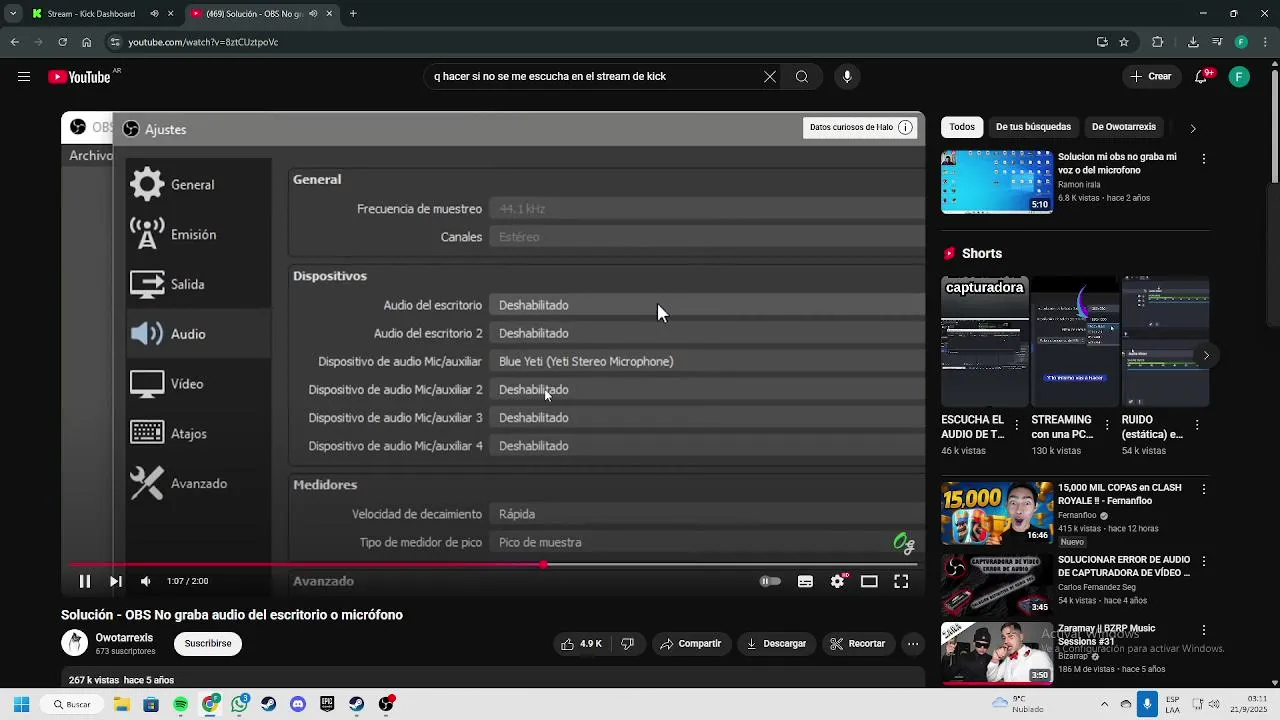The height and width of the screenshot is (720, 1280).
Task: Open video player settings gear
Action: tap(838, 581)
